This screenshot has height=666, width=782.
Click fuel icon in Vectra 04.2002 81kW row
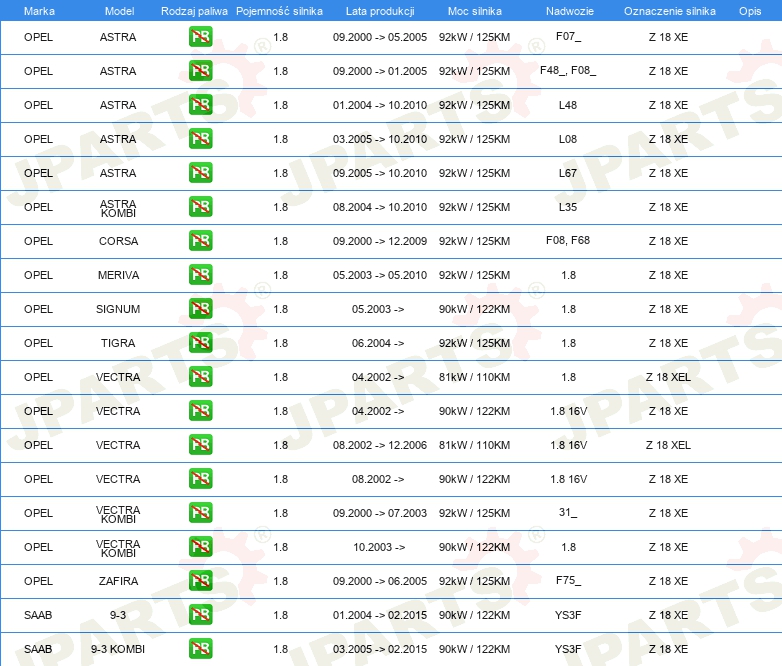[x=200, y=377]
